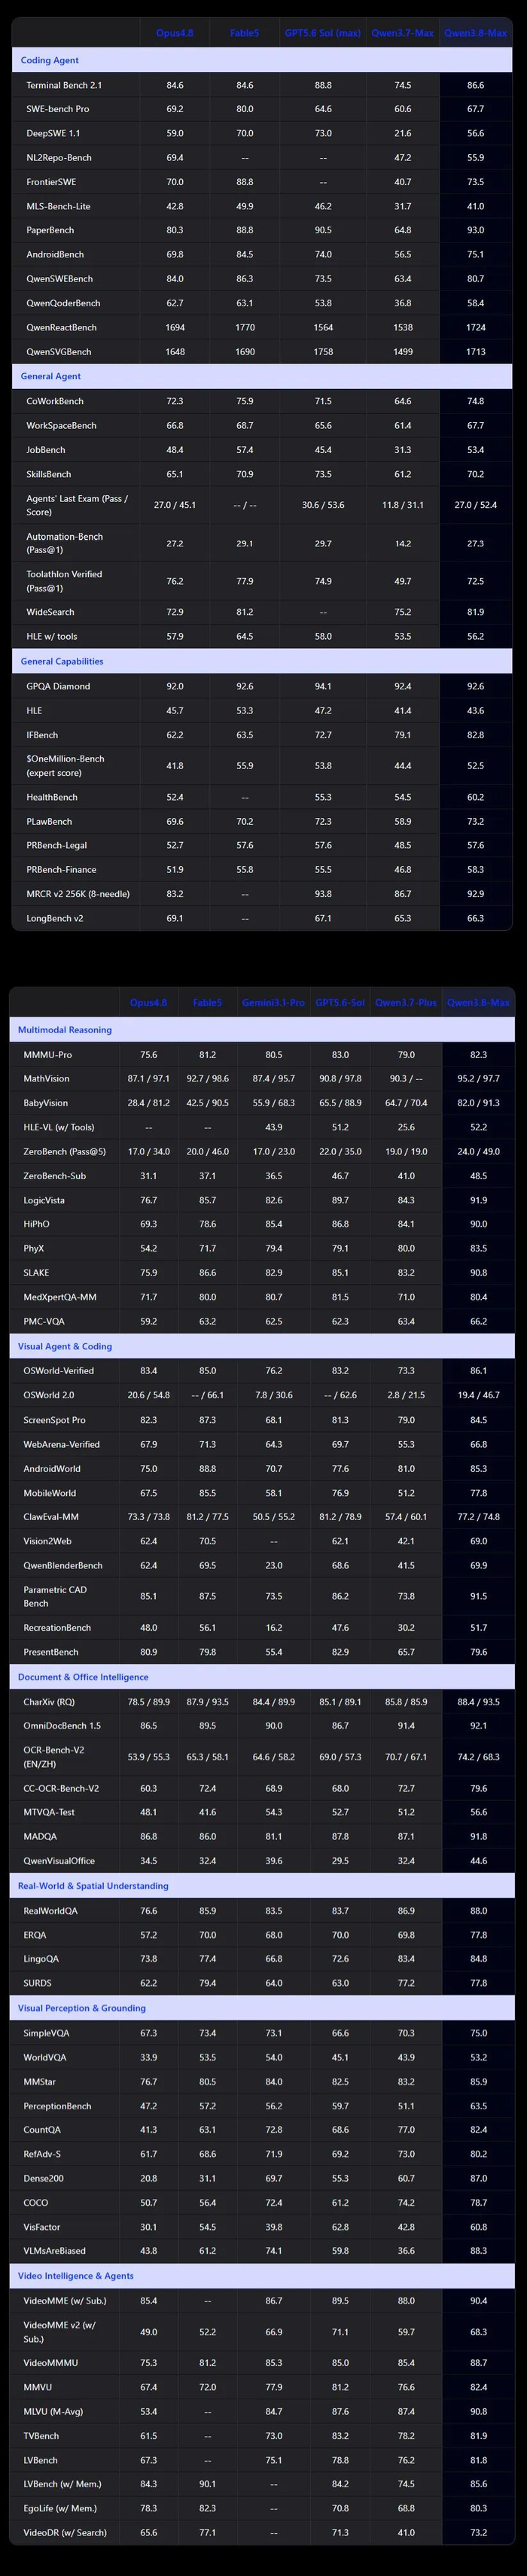Click the Qwen3.7-Plus column header
Screen dimensions: 527x2576
click(x=406, y=1002)
